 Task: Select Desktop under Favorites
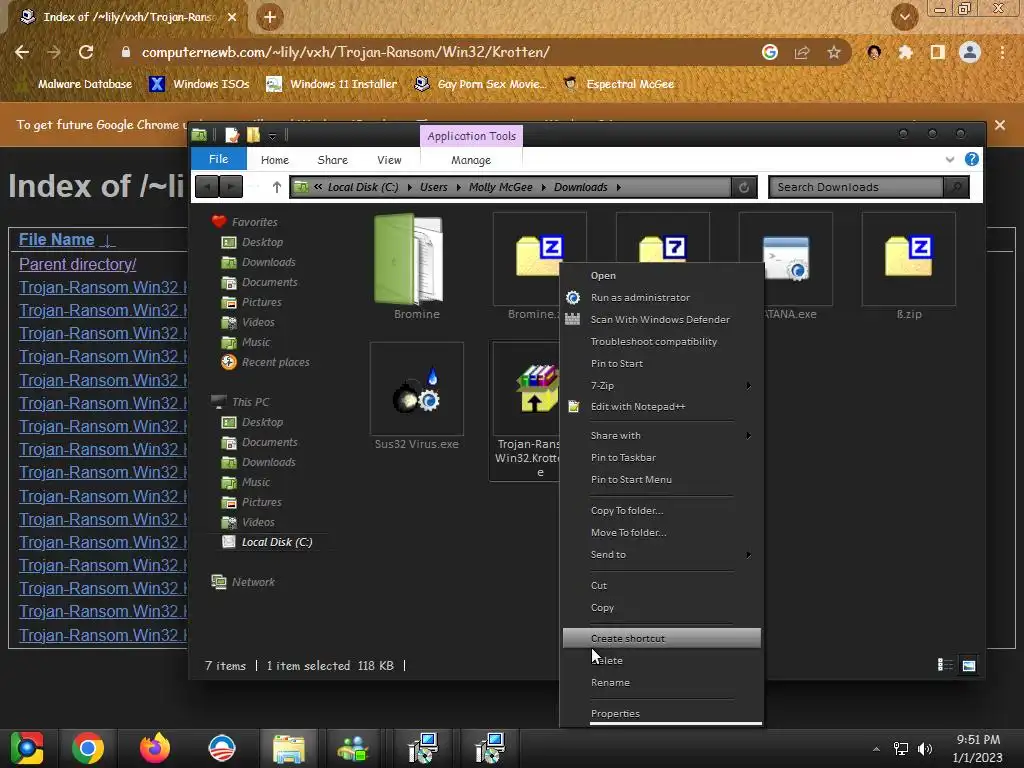coord(253,242)
